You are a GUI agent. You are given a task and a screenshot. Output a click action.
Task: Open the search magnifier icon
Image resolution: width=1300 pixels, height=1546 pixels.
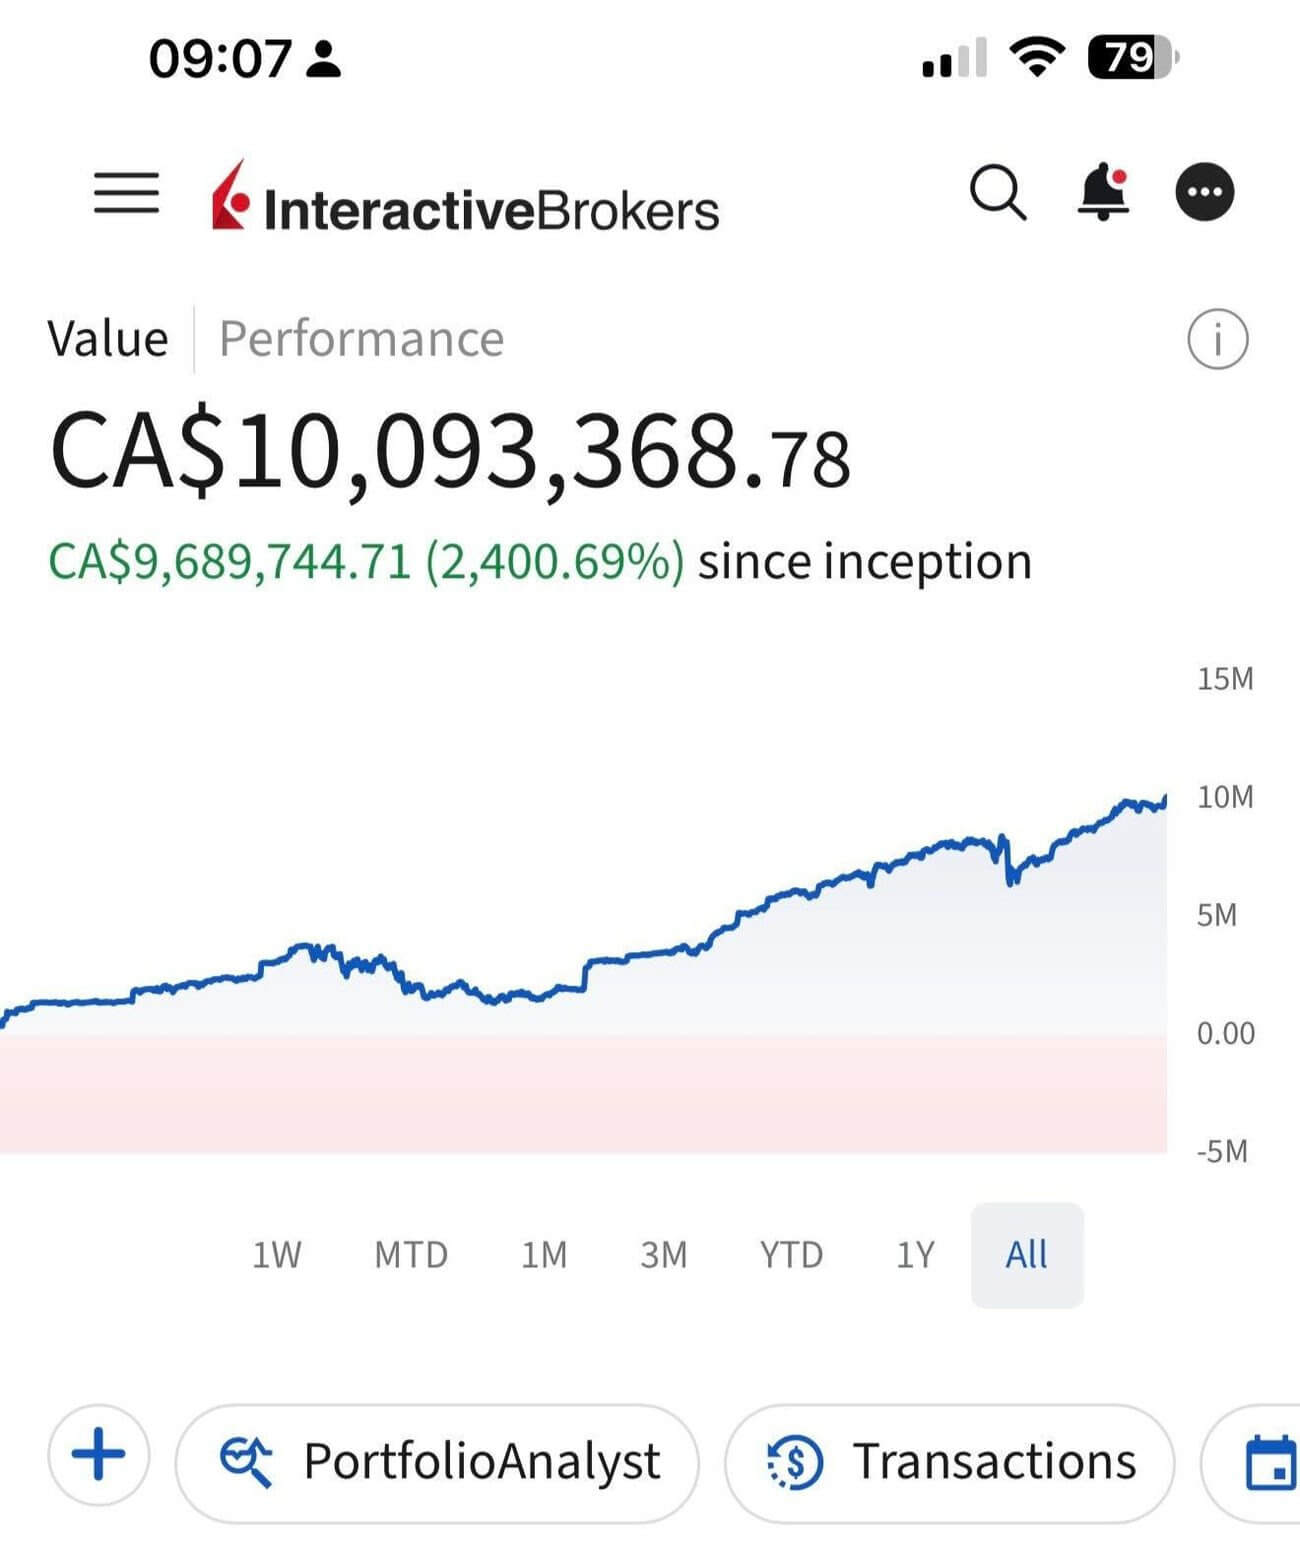pos(997,192)
